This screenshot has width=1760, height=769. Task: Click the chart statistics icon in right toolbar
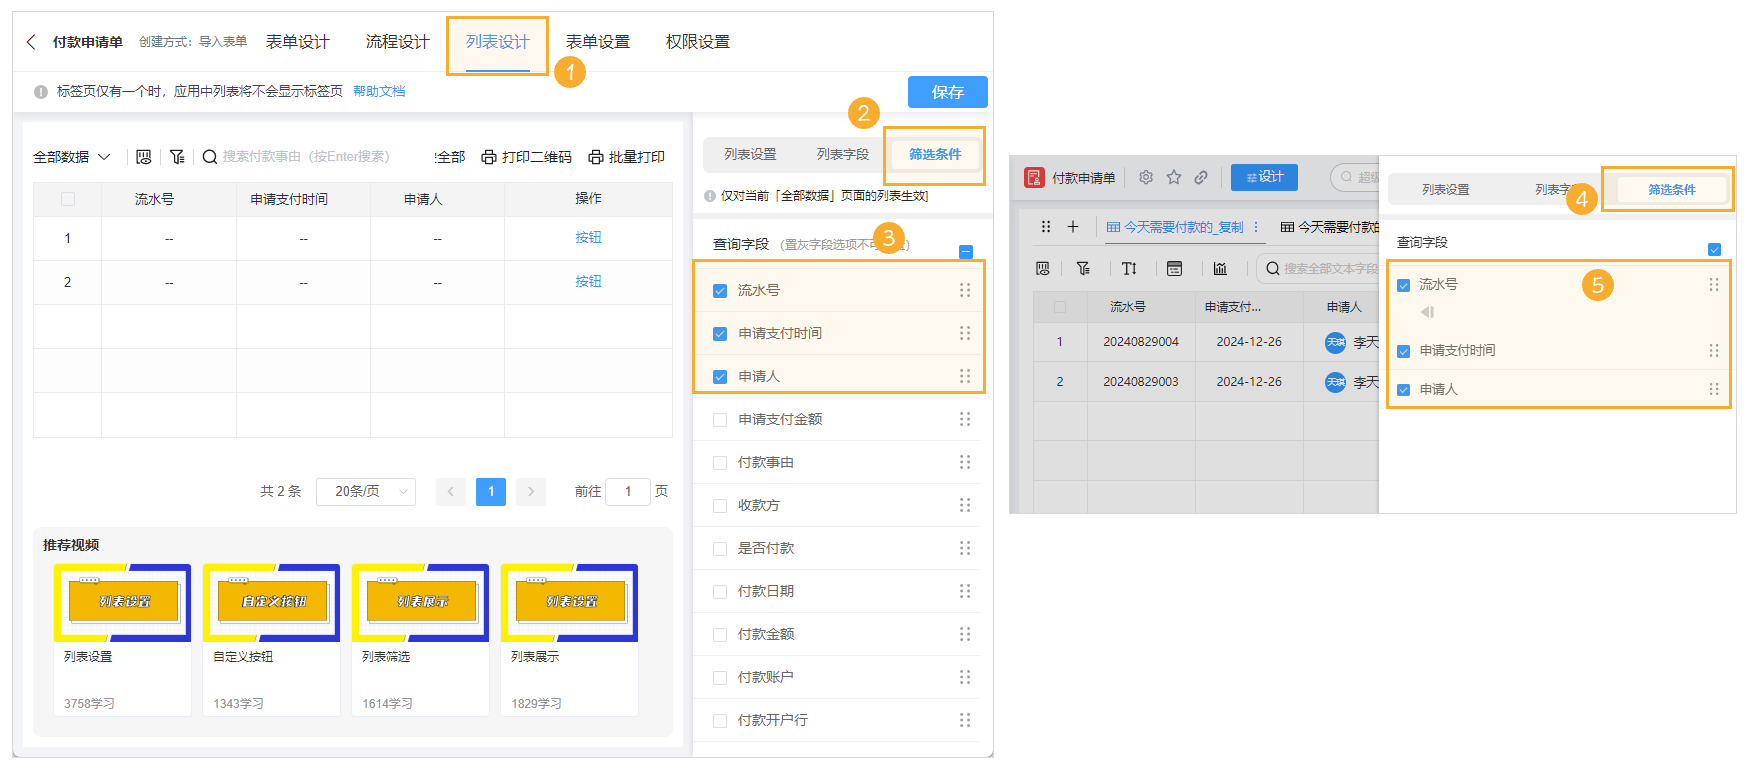[1220, 268]
